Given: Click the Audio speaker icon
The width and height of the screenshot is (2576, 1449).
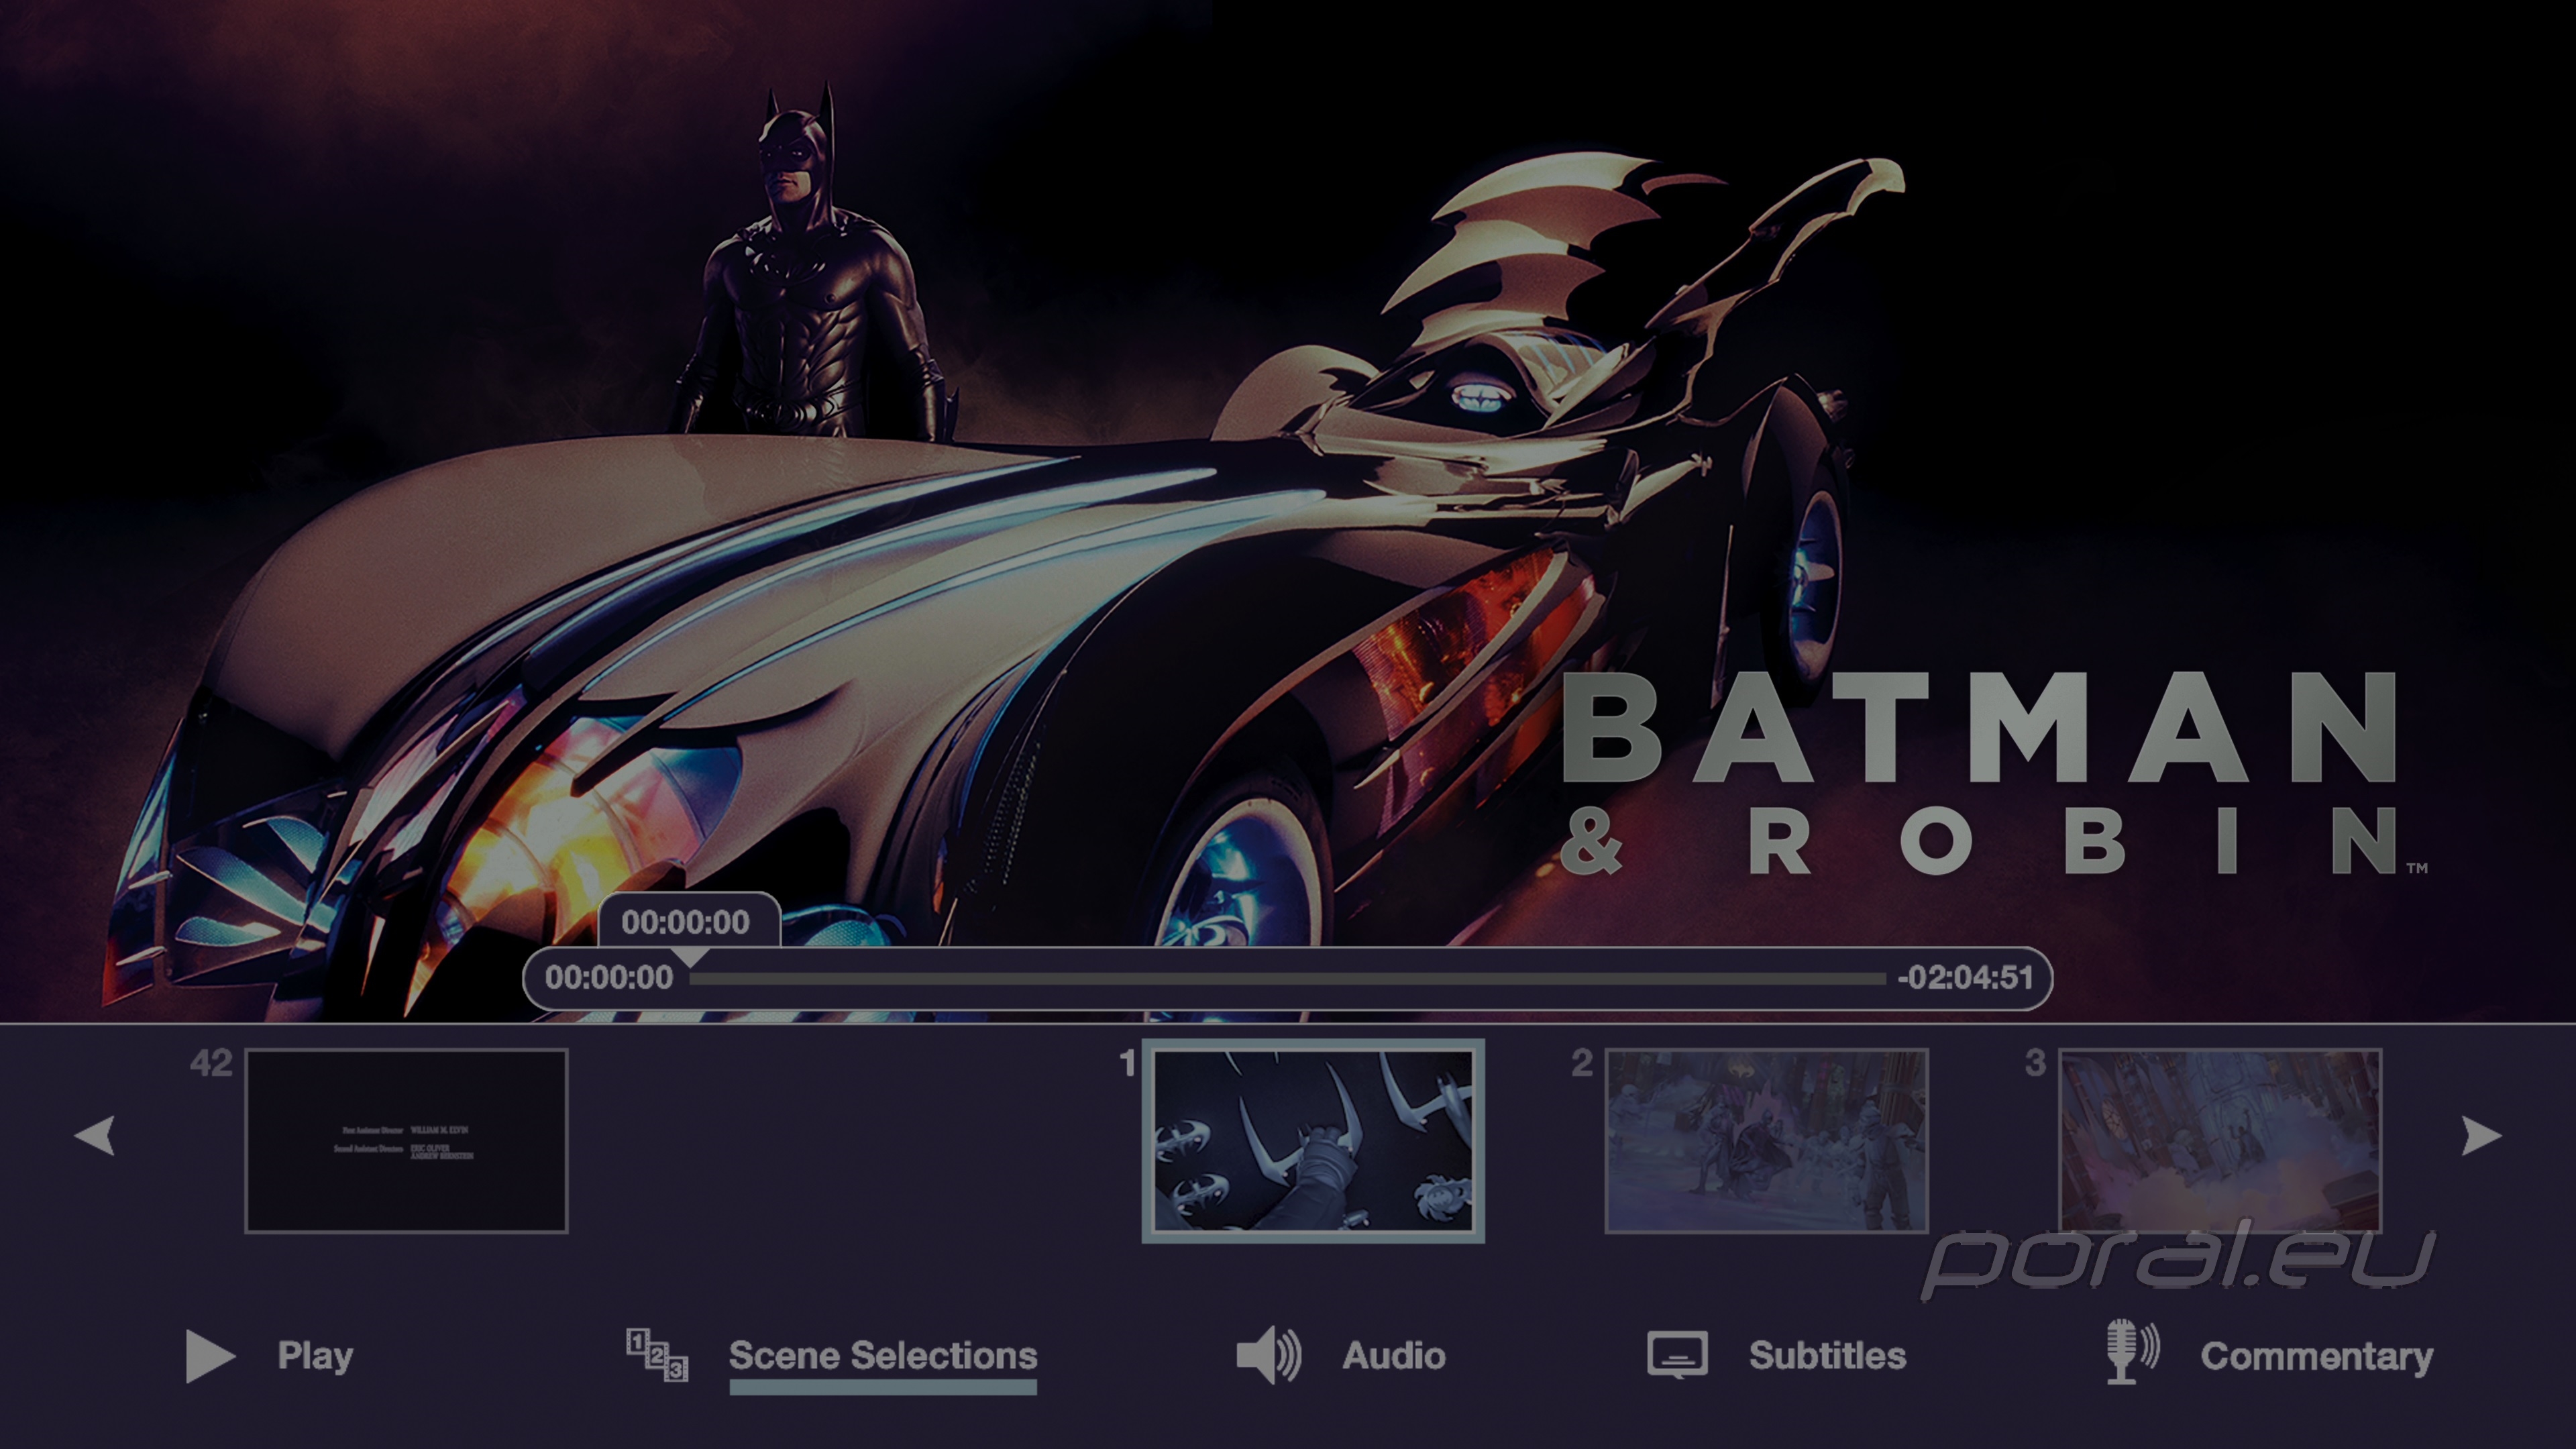Looking at the screenshot, I should (x=1269, y=1356).
